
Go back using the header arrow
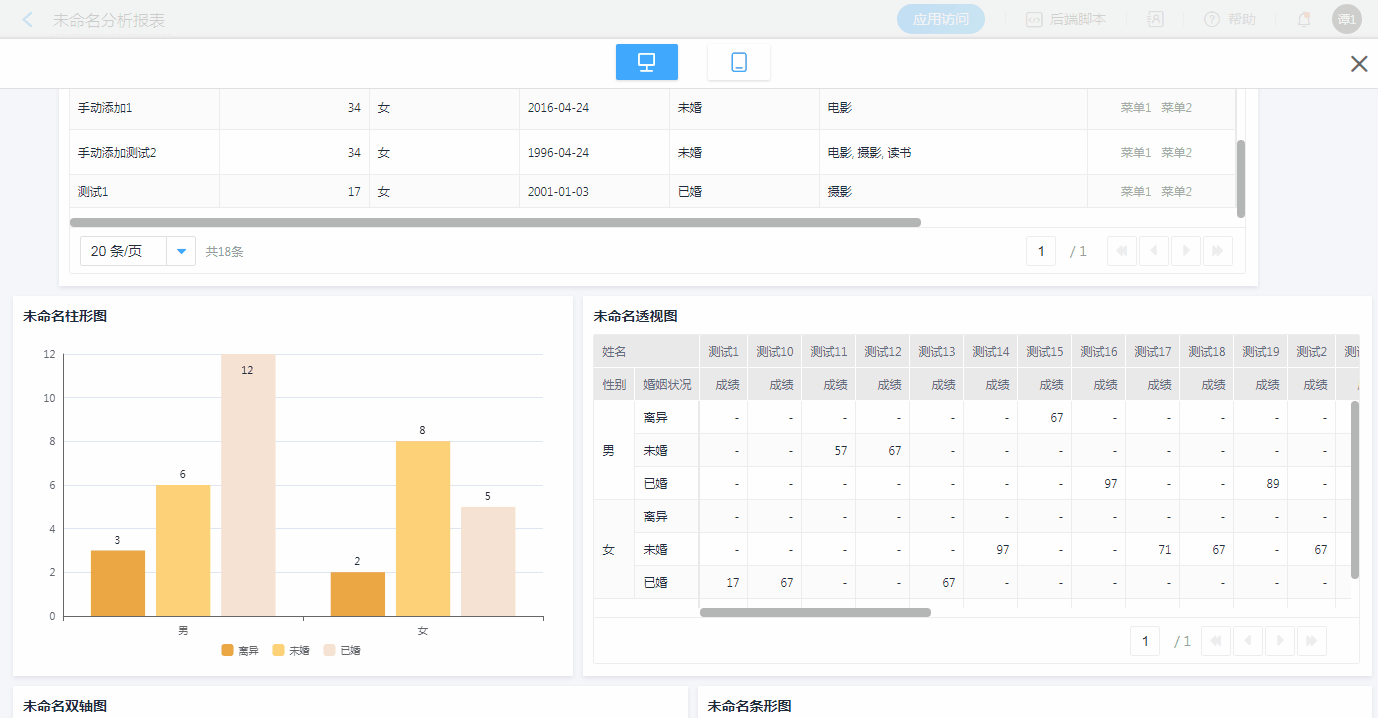[28, 20]
